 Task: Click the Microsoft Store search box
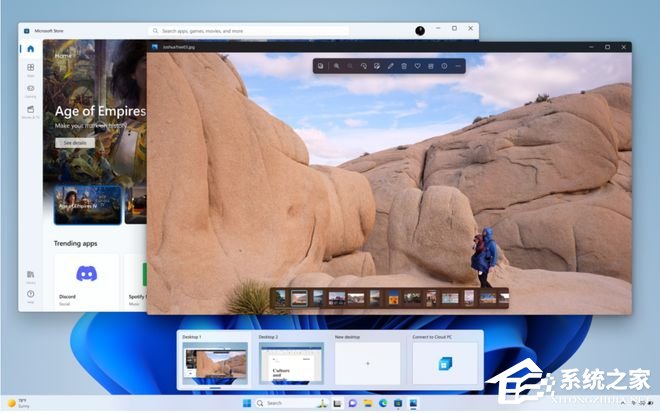click(x=249, y=31)
